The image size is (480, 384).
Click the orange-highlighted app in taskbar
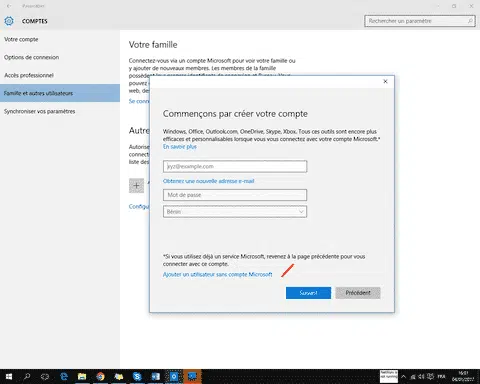click(192, 377)
